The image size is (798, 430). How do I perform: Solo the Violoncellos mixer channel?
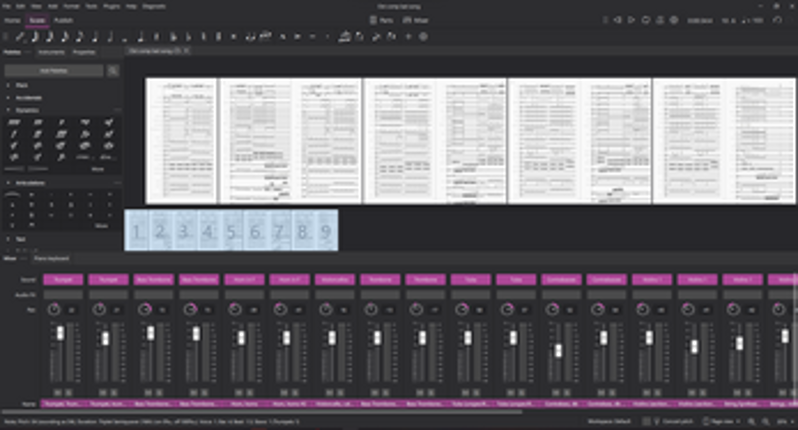(x=340, y=392)
